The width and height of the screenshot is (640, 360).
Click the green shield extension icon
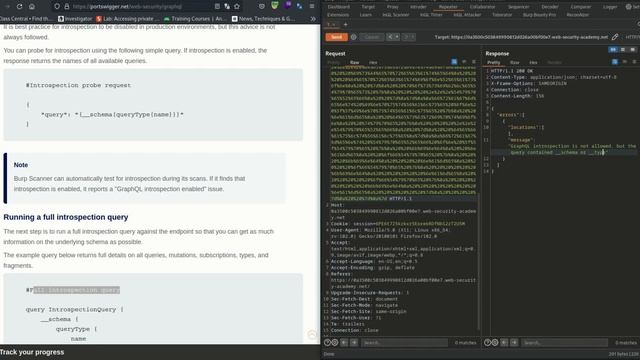(275, 6)
